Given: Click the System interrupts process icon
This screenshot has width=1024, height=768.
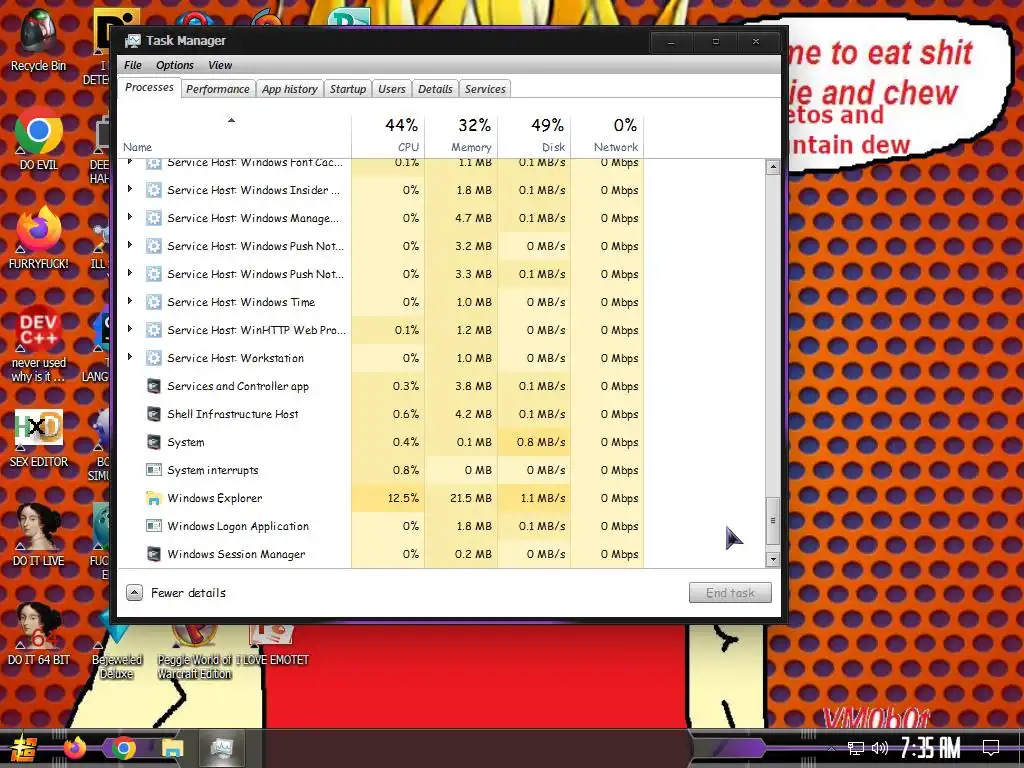Looking at the screenshot, I should pos(153,470).
